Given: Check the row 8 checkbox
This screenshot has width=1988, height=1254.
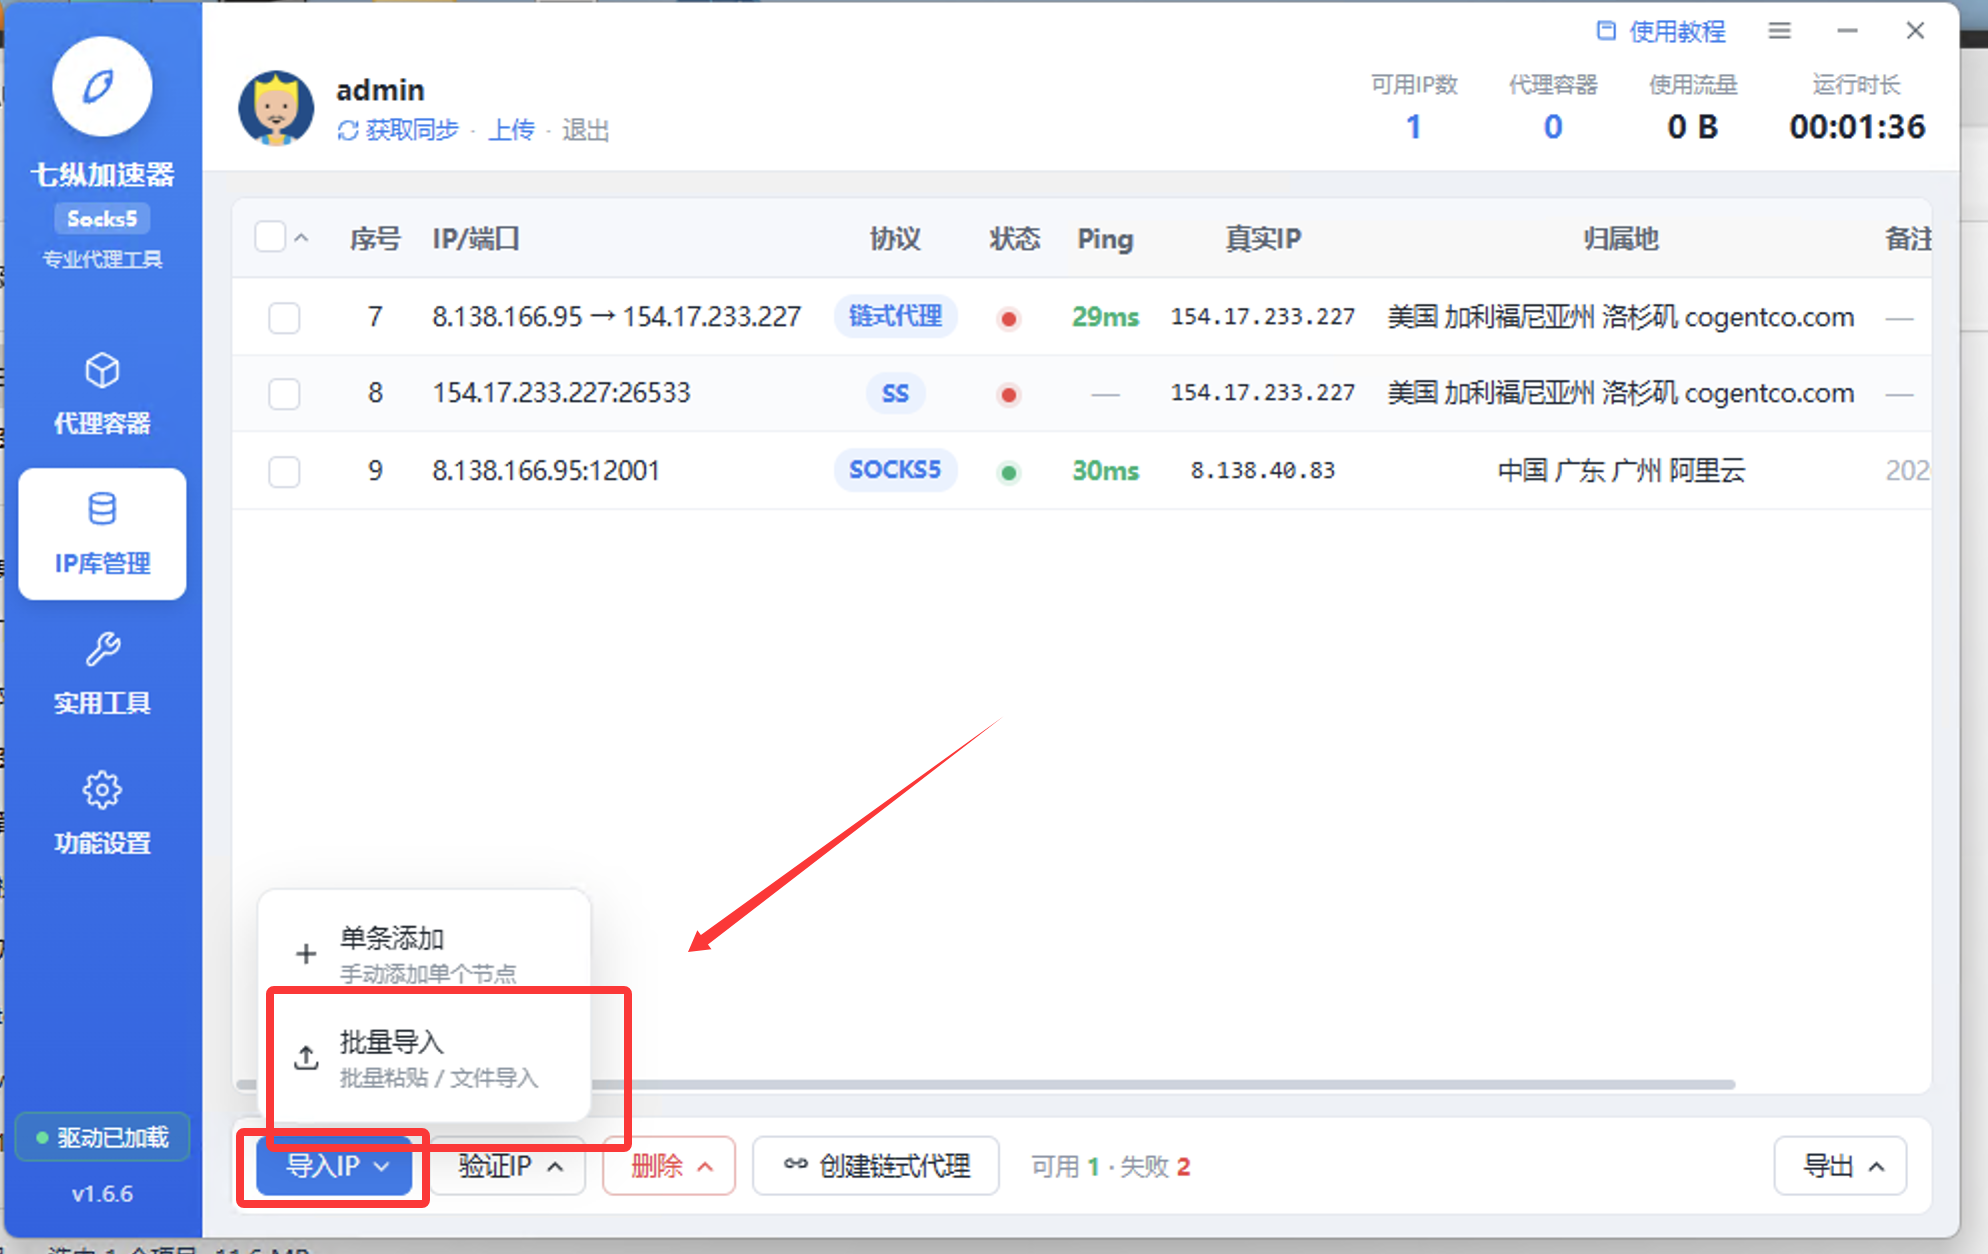Looking at the screenshot, I should pyautogui.click(x=284, y=394).
